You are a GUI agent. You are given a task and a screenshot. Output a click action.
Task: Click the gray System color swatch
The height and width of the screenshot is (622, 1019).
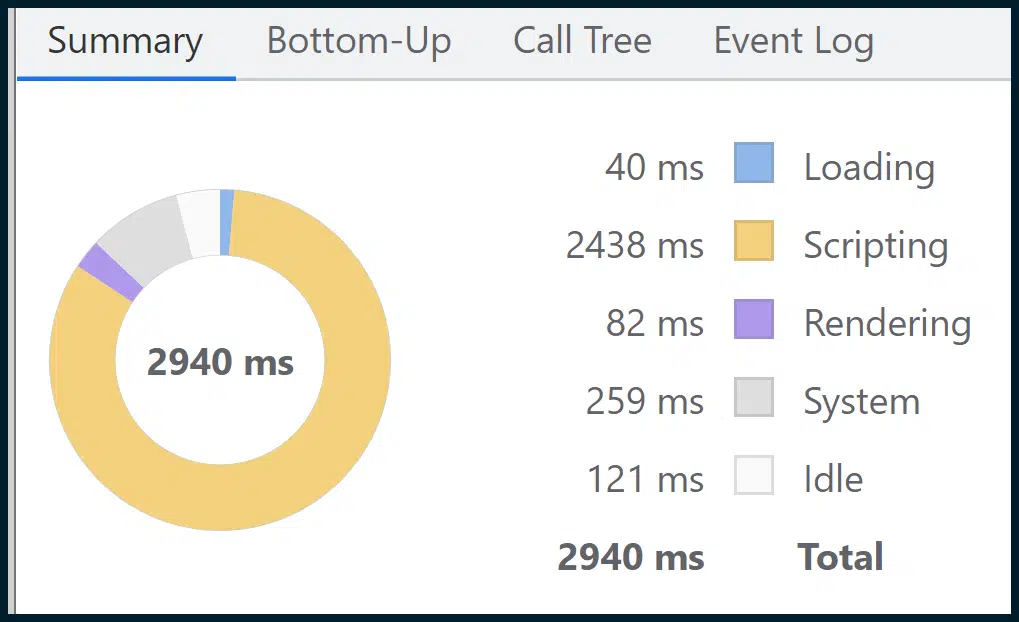point(754,398)
